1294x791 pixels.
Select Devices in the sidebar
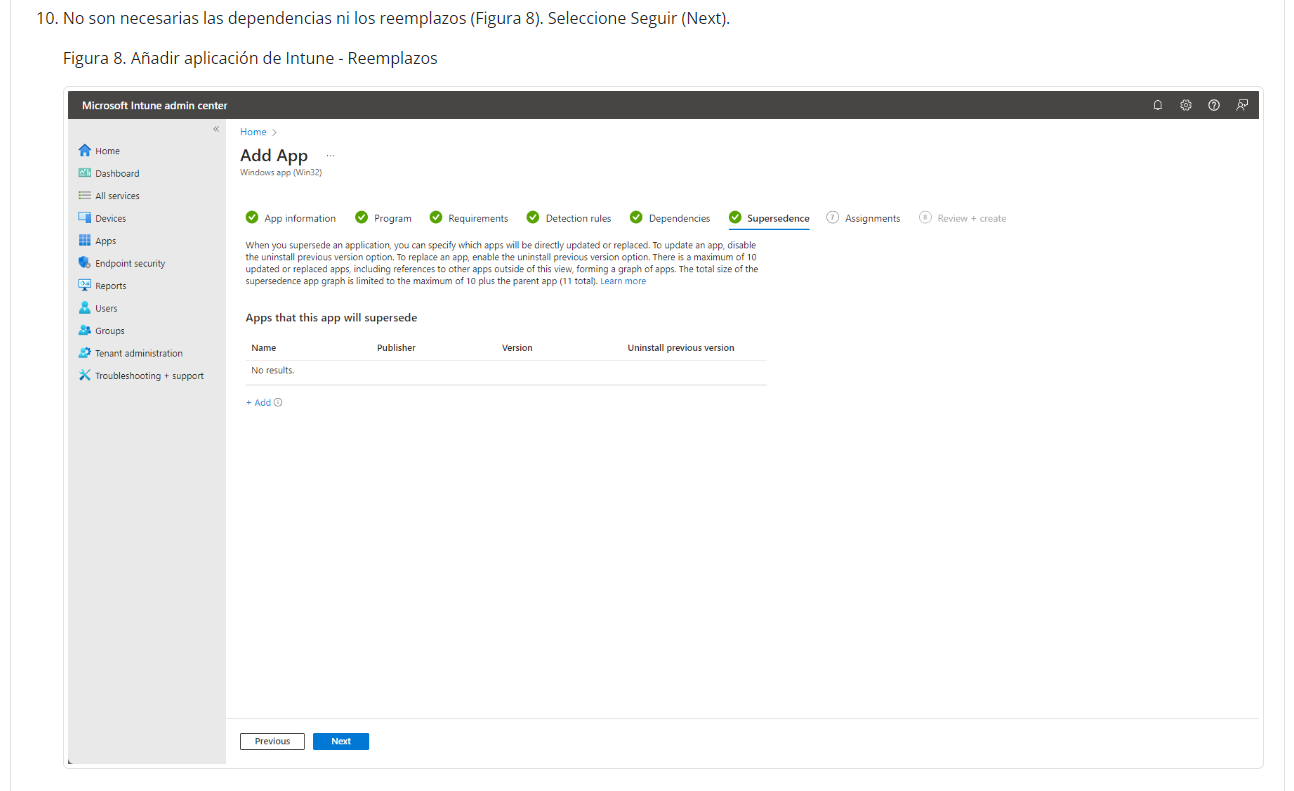[x=102, y=219]
